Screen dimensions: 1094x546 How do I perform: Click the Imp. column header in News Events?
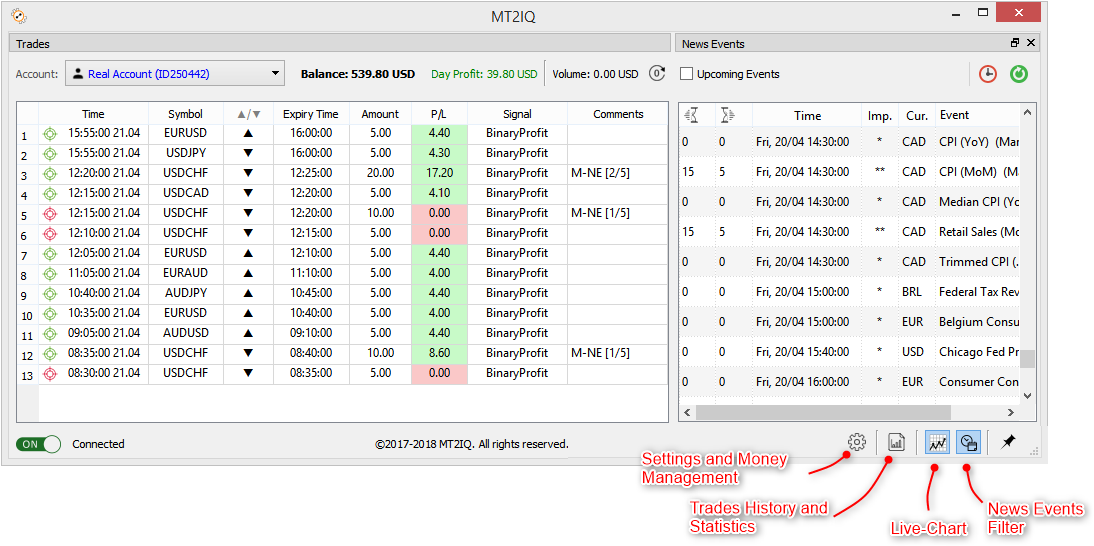tap(880, 115)
